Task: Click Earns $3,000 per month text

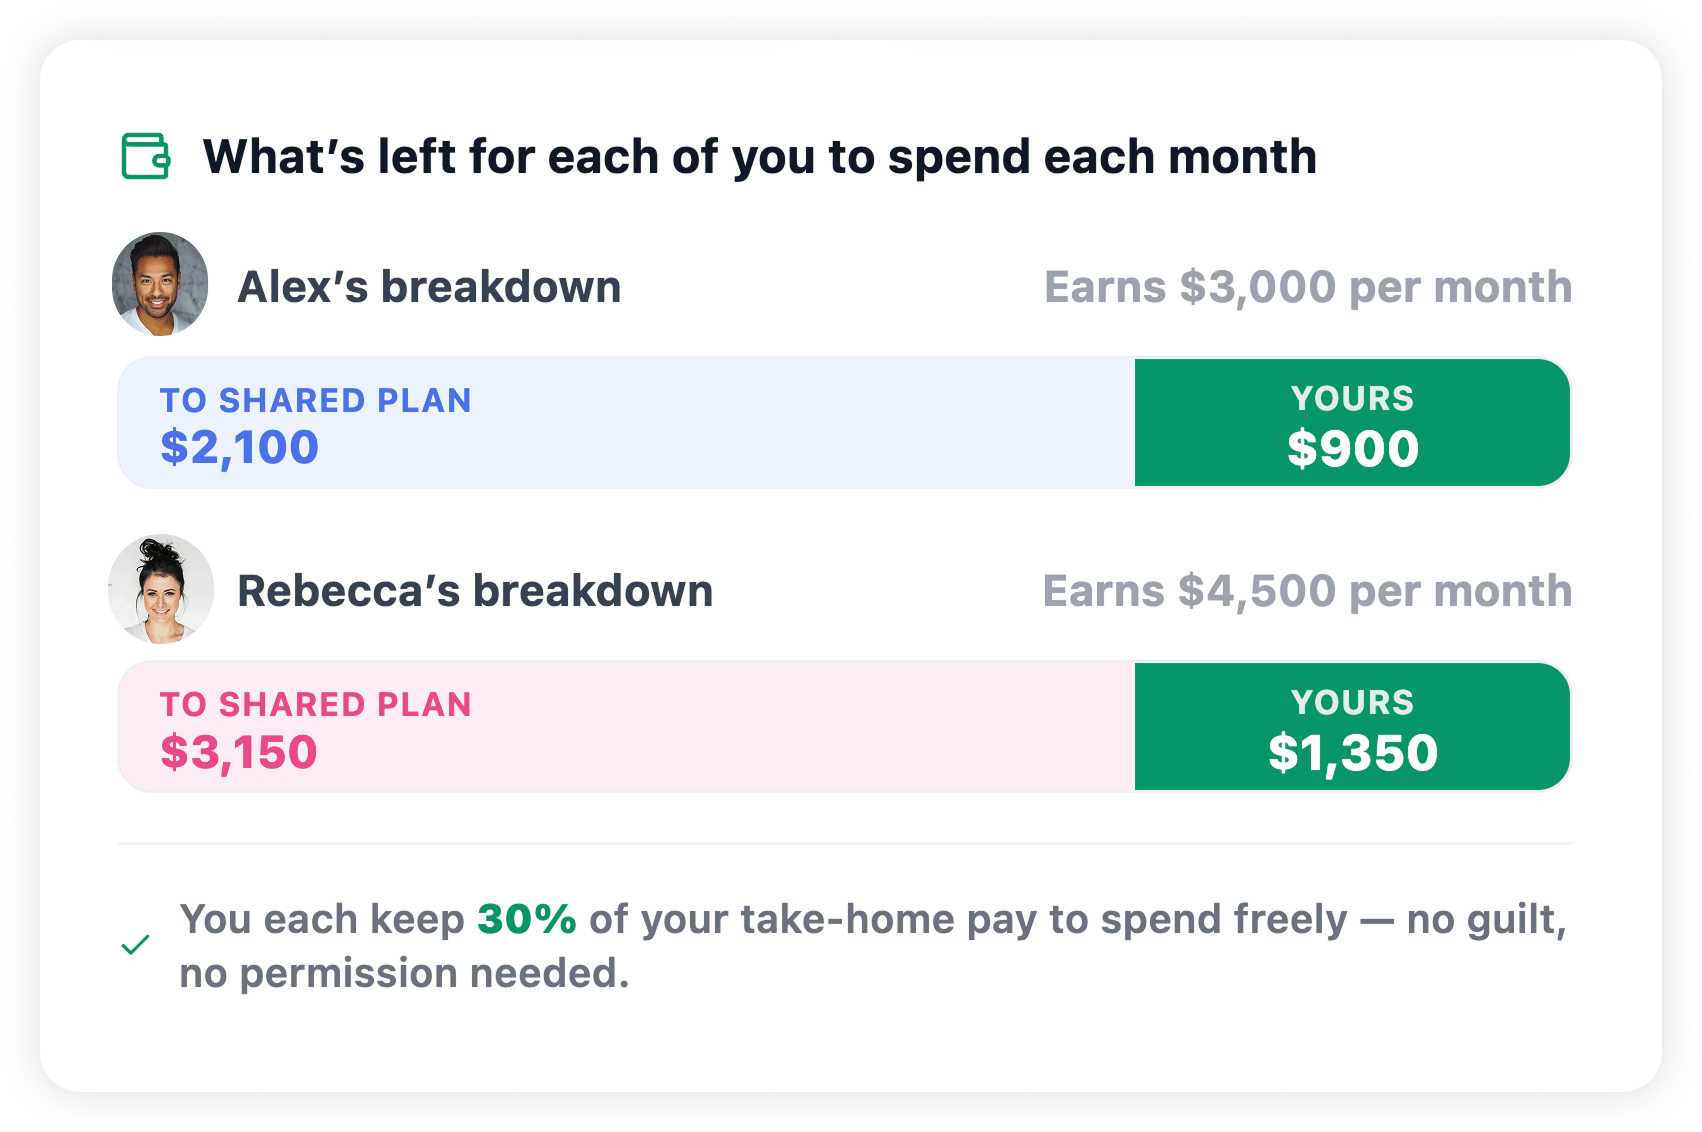Action: [x=1308, y=288]
